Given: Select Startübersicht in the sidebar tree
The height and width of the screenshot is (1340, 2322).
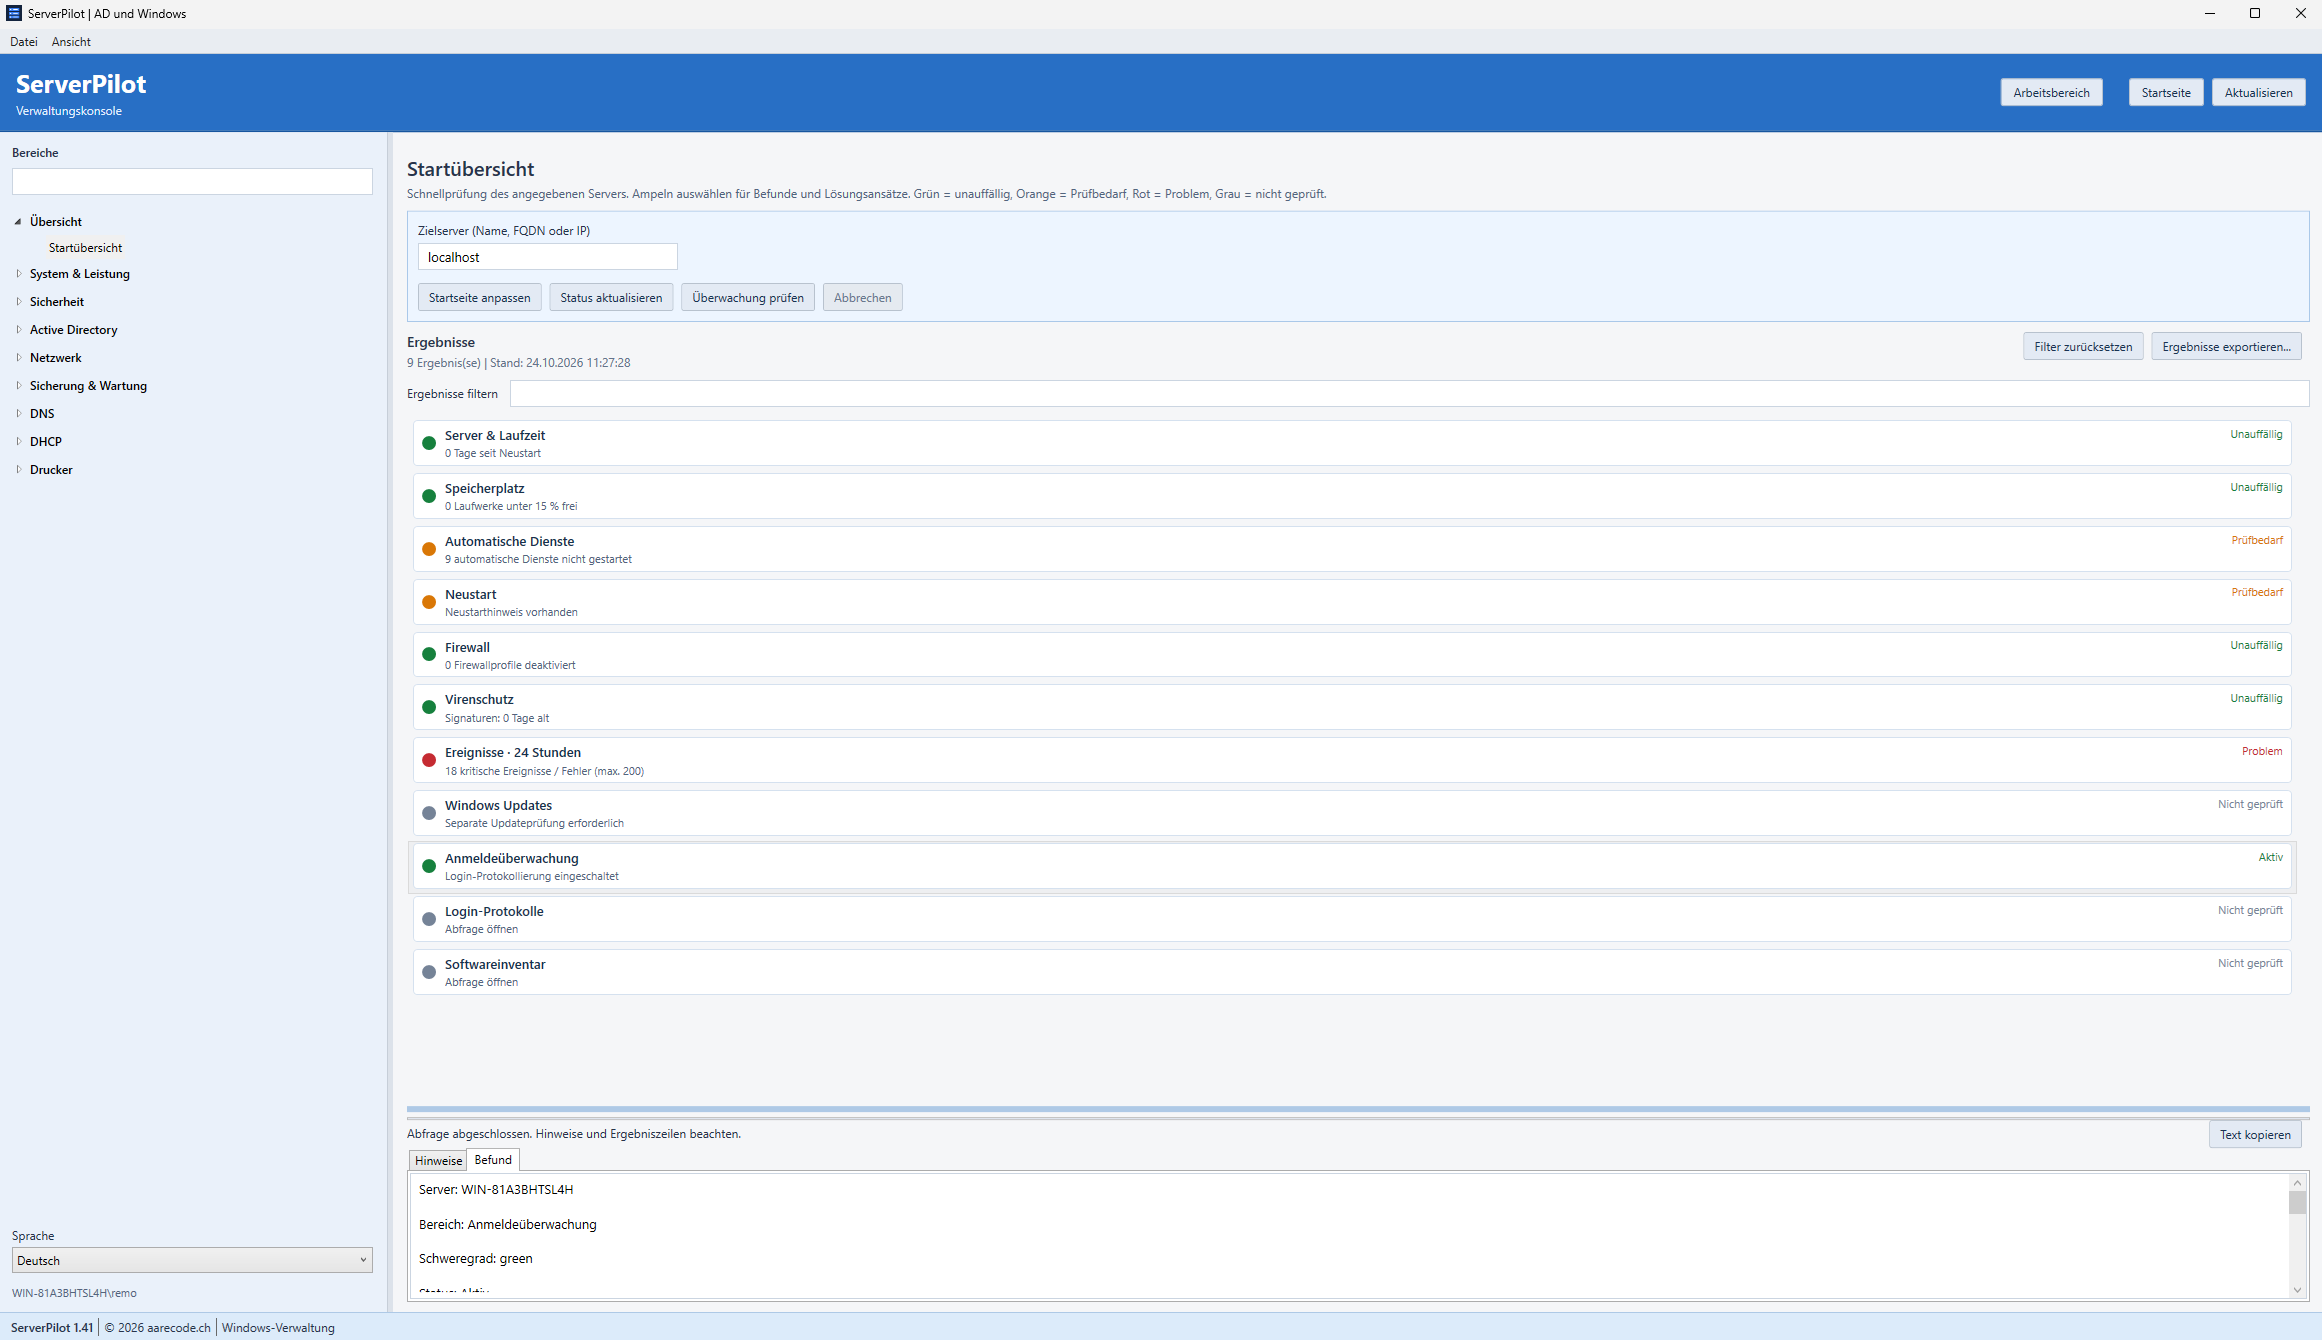Looking at the screenshot, I should coord(85,248).
